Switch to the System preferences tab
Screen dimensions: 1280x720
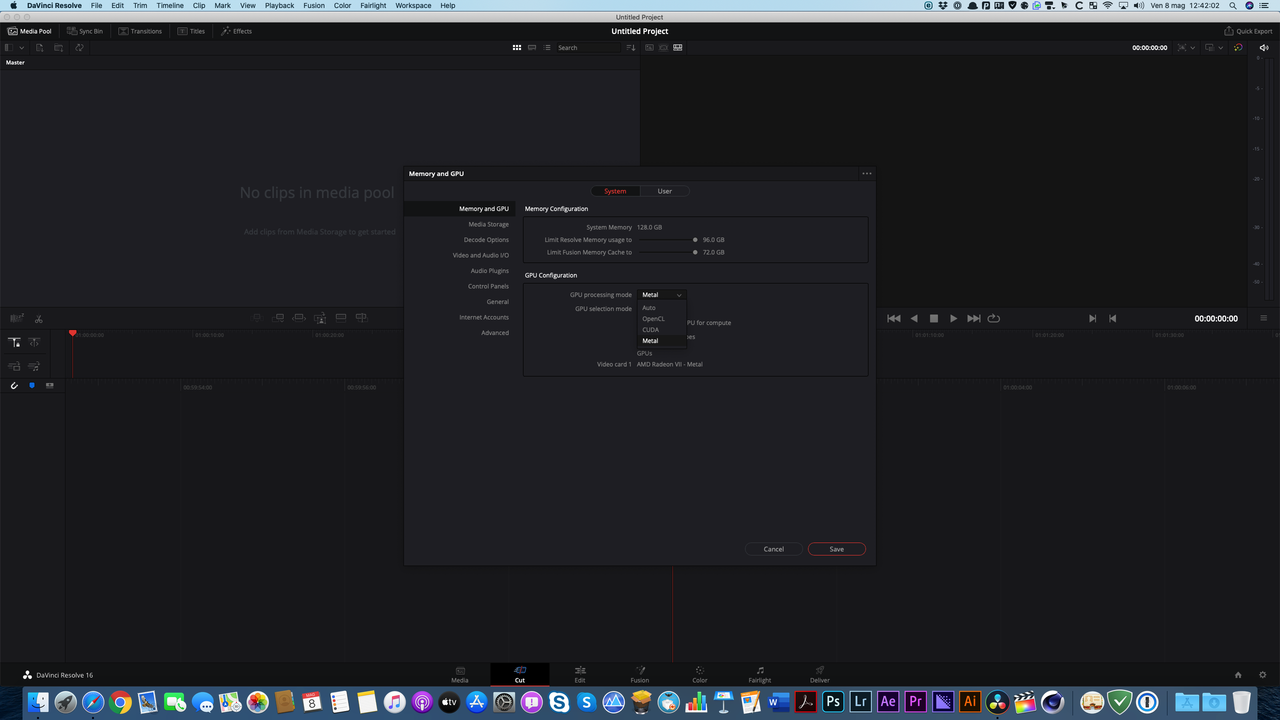pyautogui.click(x=615, y=191)
